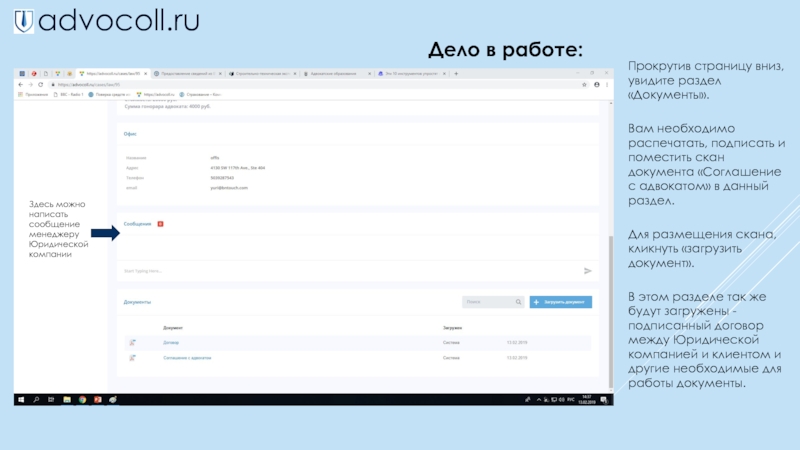Open the Соглашение с адвокатом document link
Viewport: 800px width, 450px height.
point(187,358)
